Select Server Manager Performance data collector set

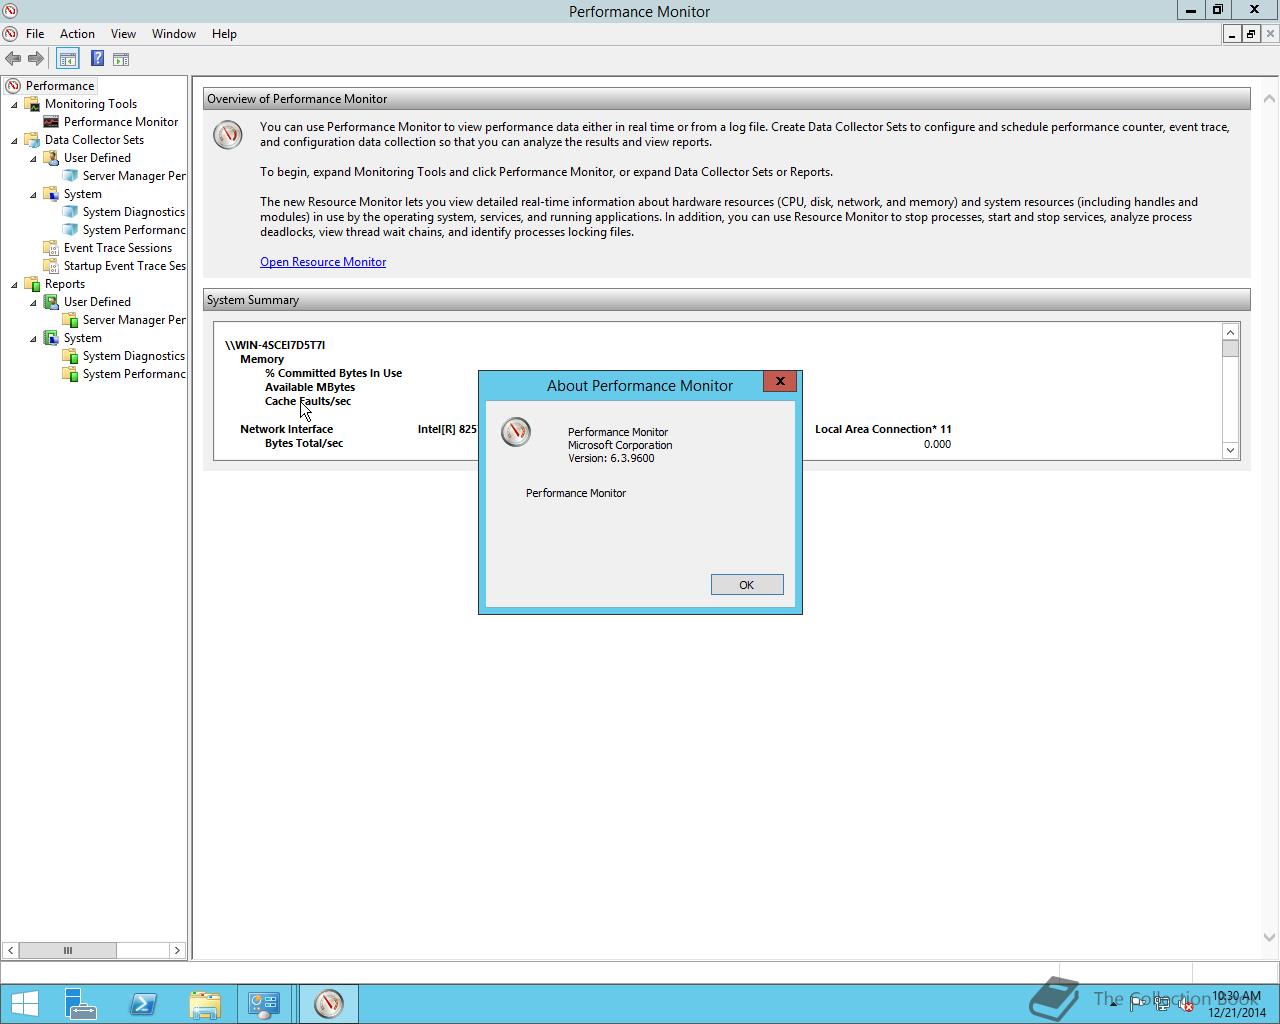134,176
